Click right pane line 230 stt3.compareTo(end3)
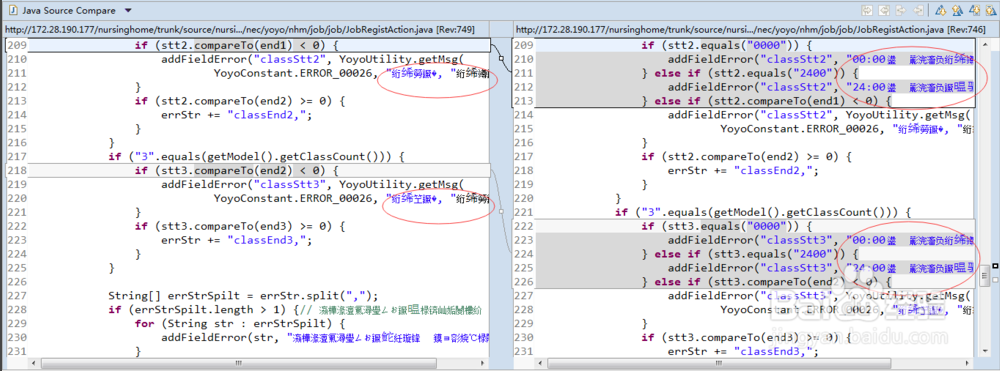The height and width of the screenshot is (371, 1000). click(x=747, y=337)
